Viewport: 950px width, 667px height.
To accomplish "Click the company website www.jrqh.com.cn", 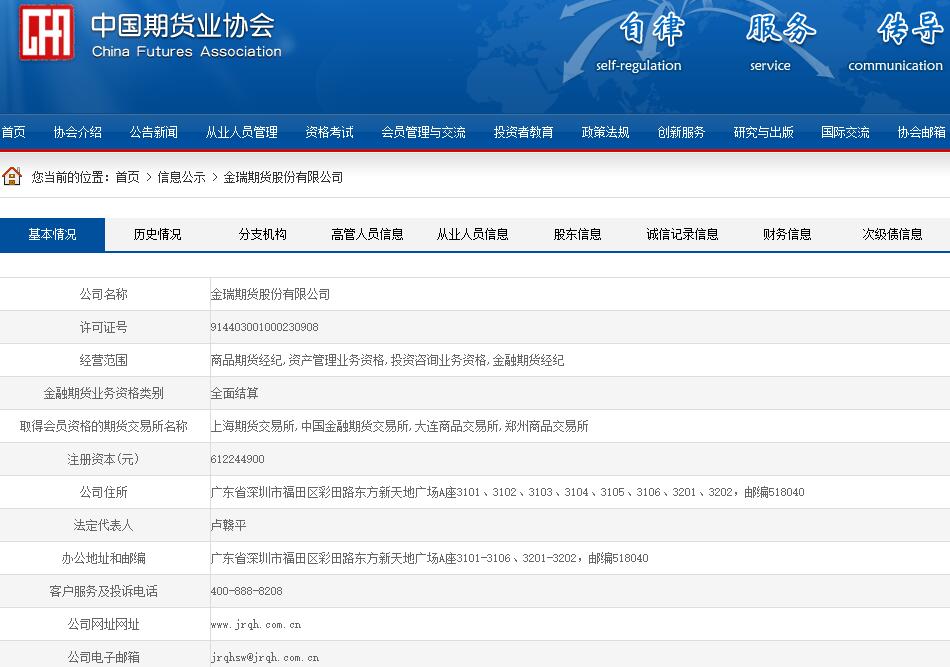I will [256, 625].
